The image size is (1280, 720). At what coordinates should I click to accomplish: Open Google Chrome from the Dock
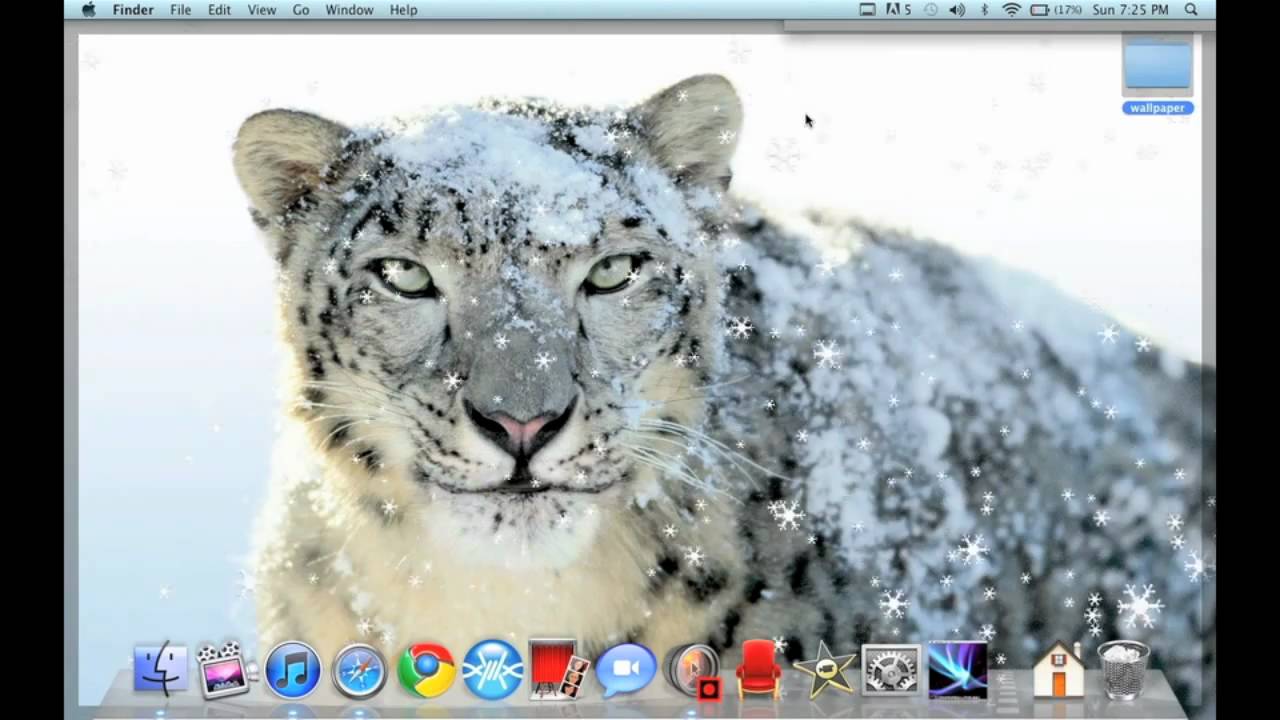pyautogui.click(x=426, y=670)
